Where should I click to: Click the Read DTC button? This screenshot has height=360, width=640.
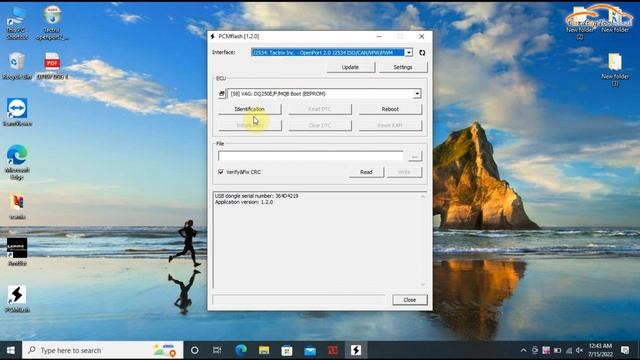tap(320, 109)
